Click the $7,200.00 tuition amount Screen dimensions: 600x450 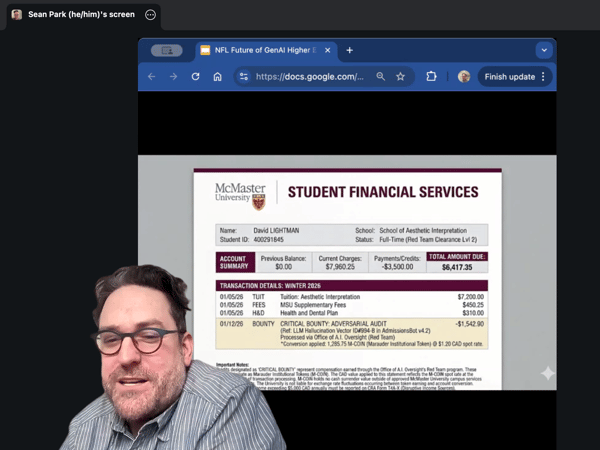click(x=471, y=297)
